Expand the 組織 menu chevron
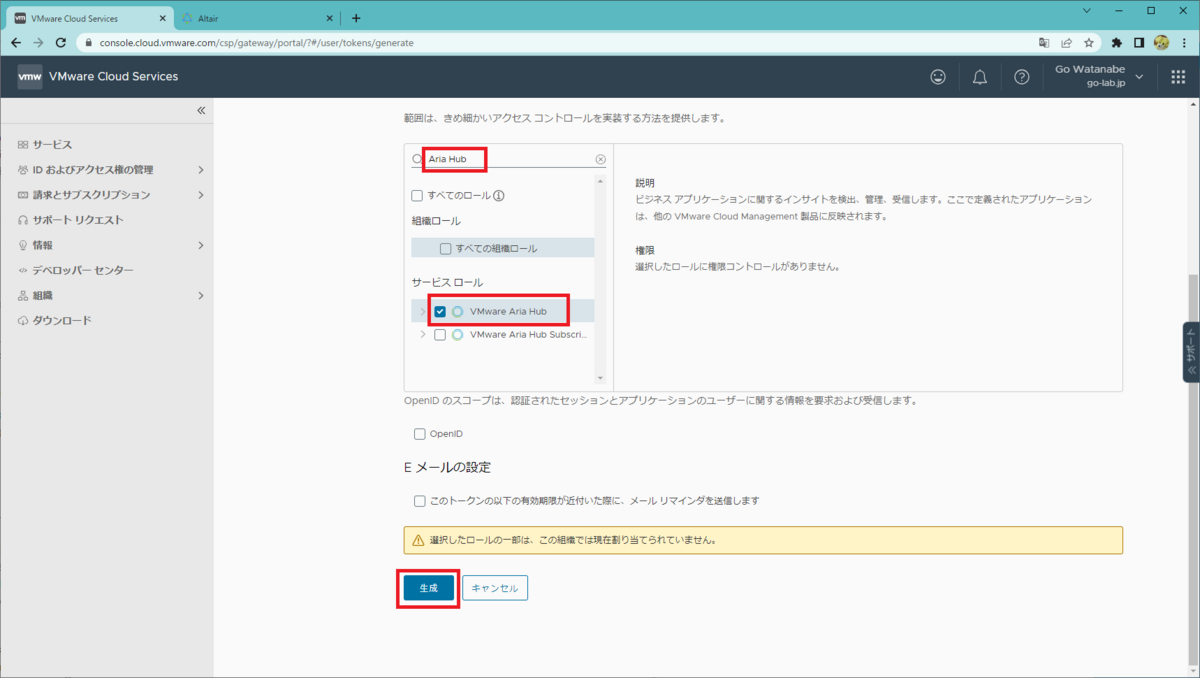Viewport: 1200px width, 678px height. click(x=200, y=296)
